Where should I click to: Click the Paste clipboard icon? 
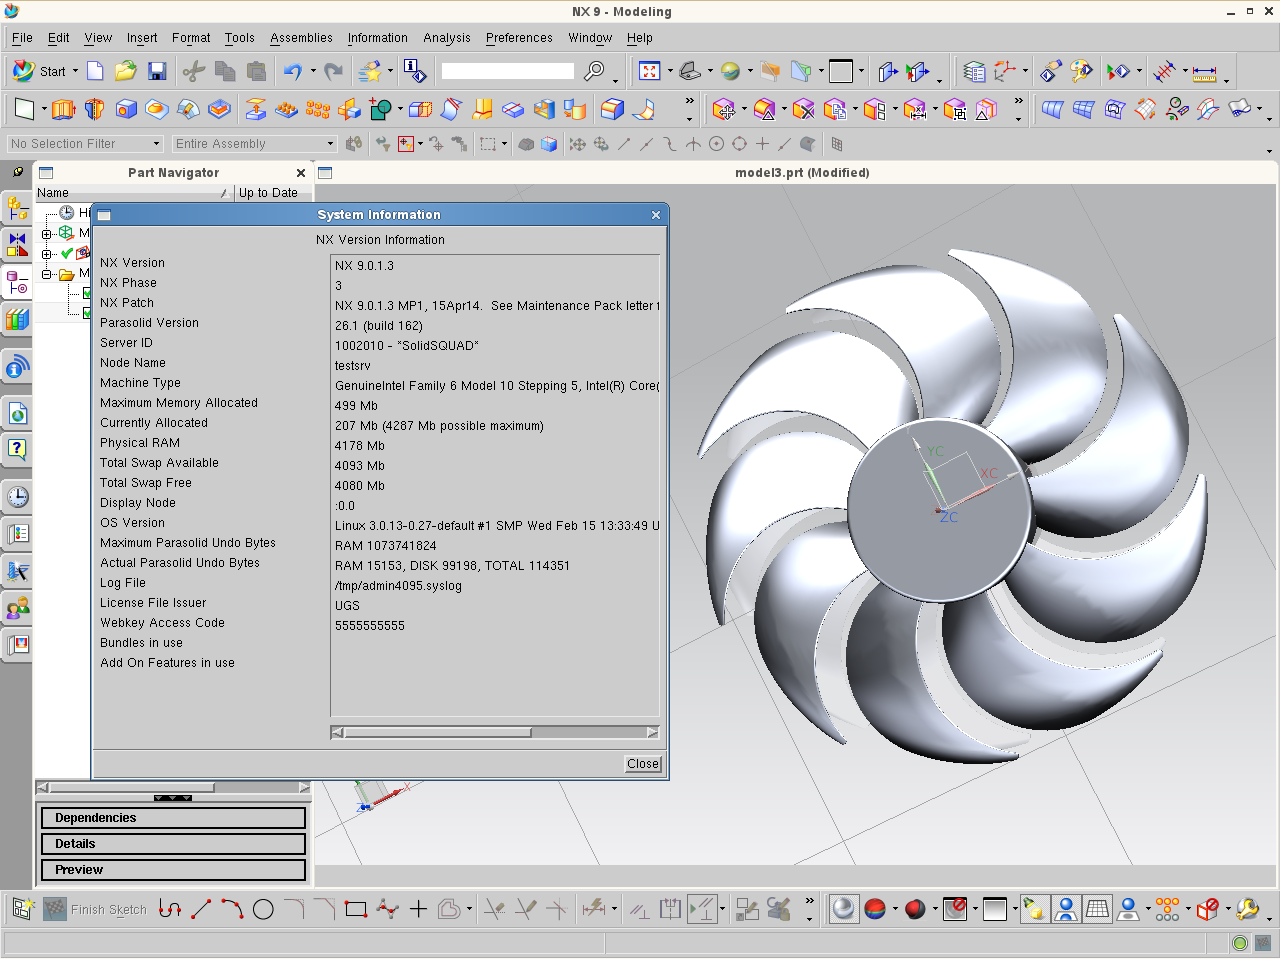[x=257, y=71]
